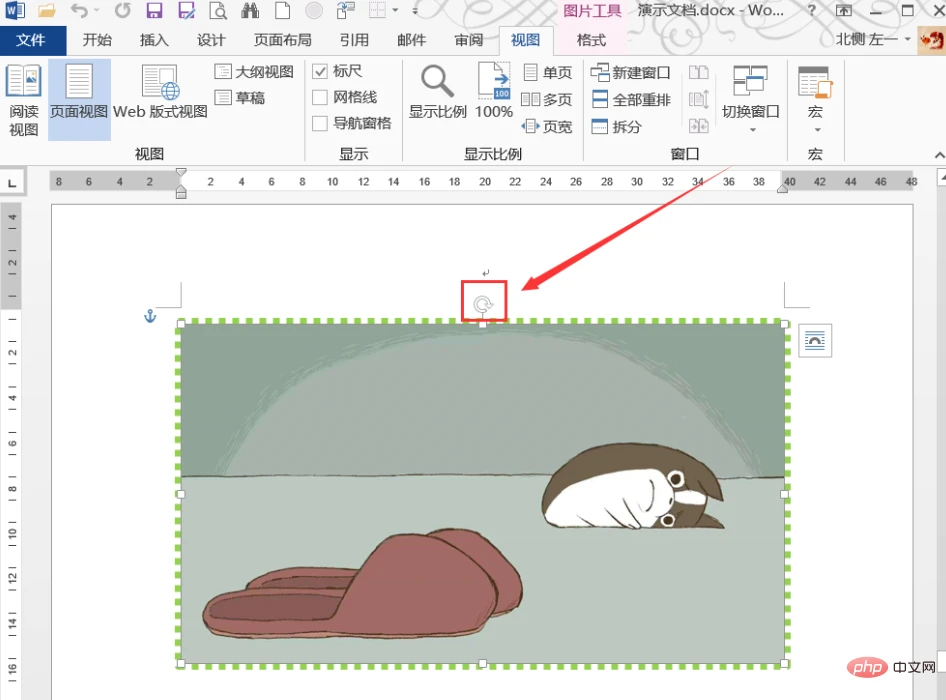Screen dimensions: 946x700
Task: Arrange All windows 全部重排
Action: 631,100
